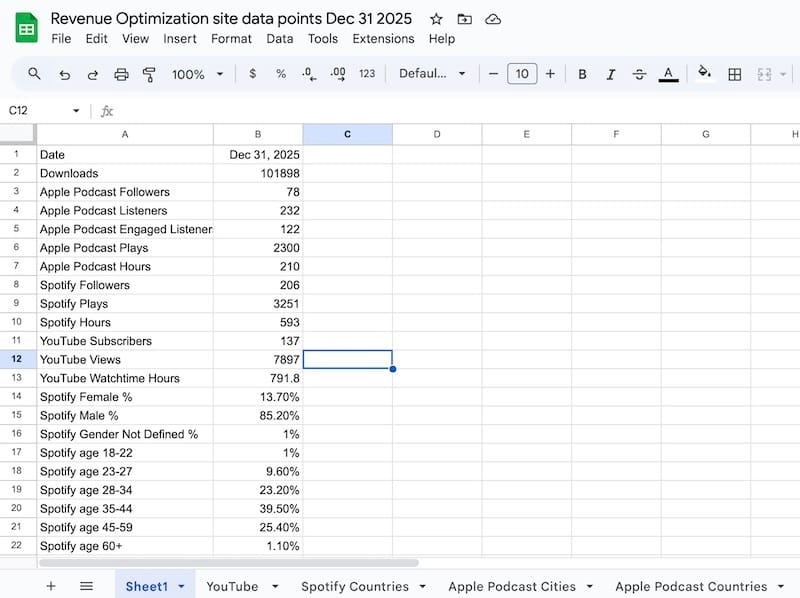The height and width of the screenshot is (598, 800).
Task: Format as currency with dollar icon
Action: (253, 74)
